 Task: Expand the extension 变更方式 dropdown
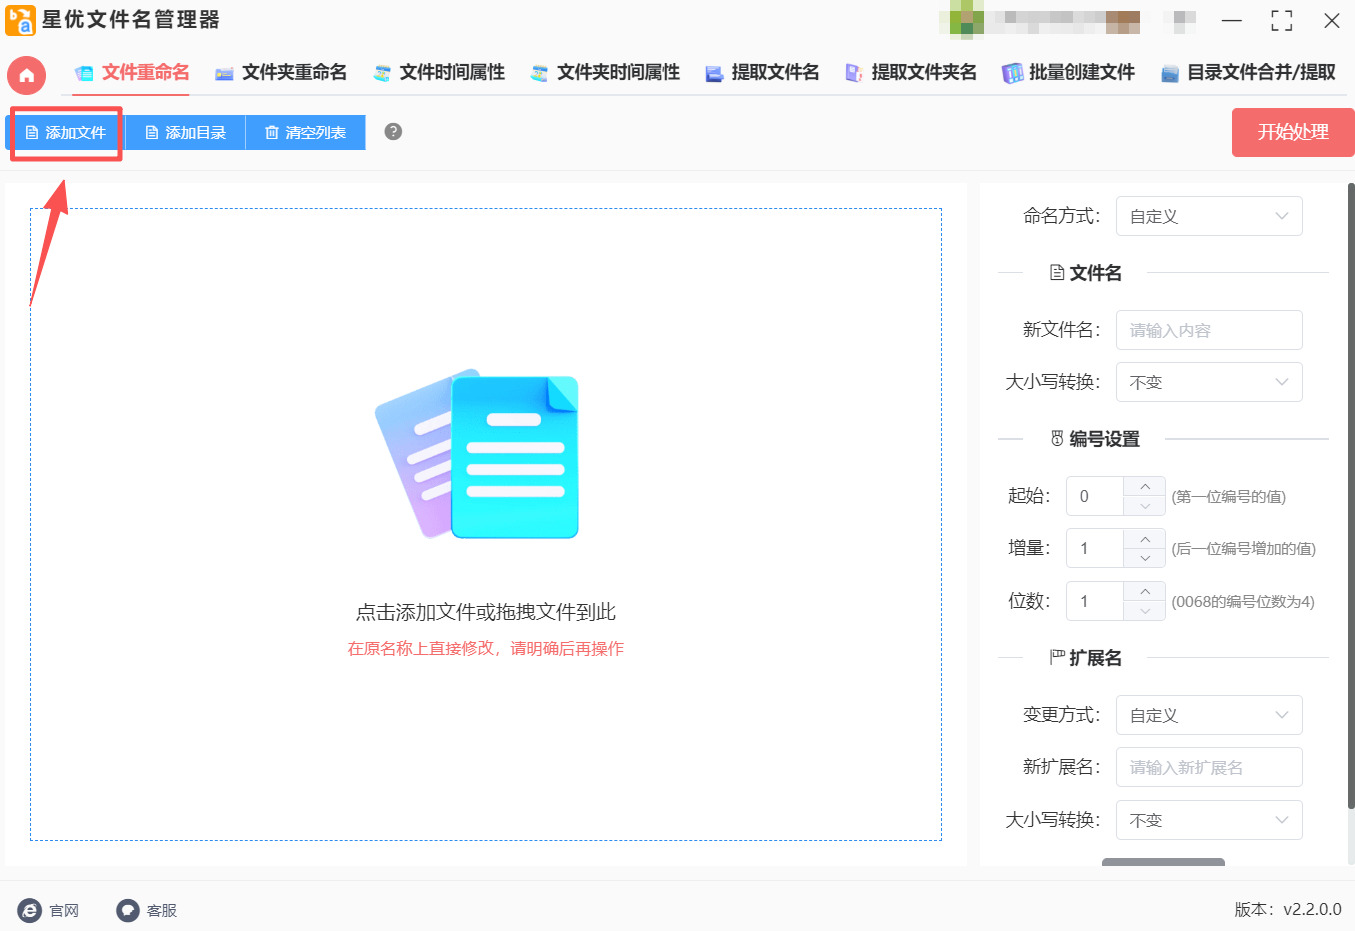coord(1208,715)
